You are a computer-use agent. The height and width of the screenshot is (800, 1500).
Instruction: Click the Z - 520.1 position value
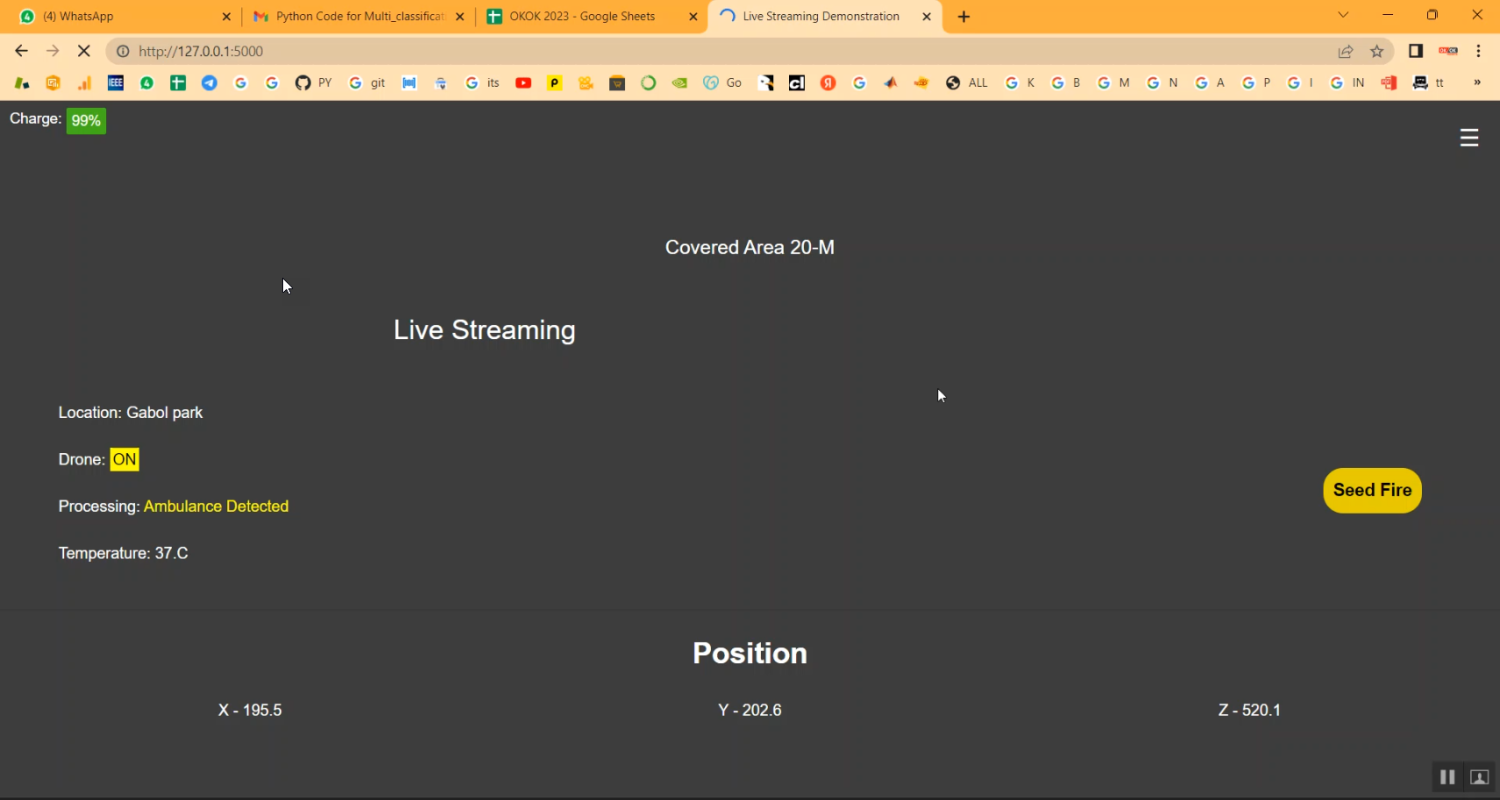pos(1249,711)
